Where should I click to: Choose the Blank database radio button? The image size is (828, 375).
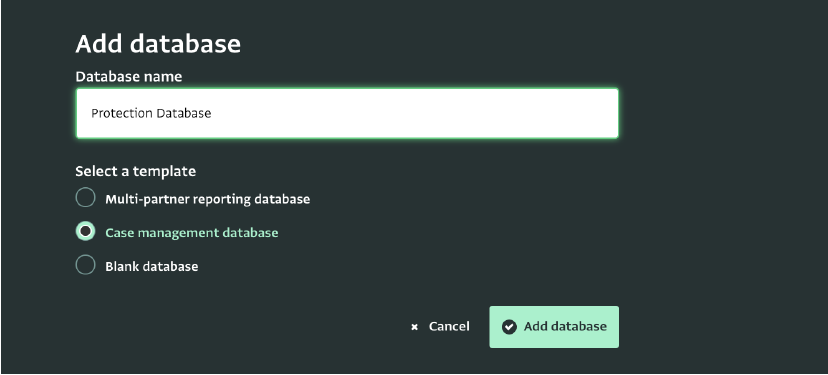pyautogui.click(x=85, y=265)
